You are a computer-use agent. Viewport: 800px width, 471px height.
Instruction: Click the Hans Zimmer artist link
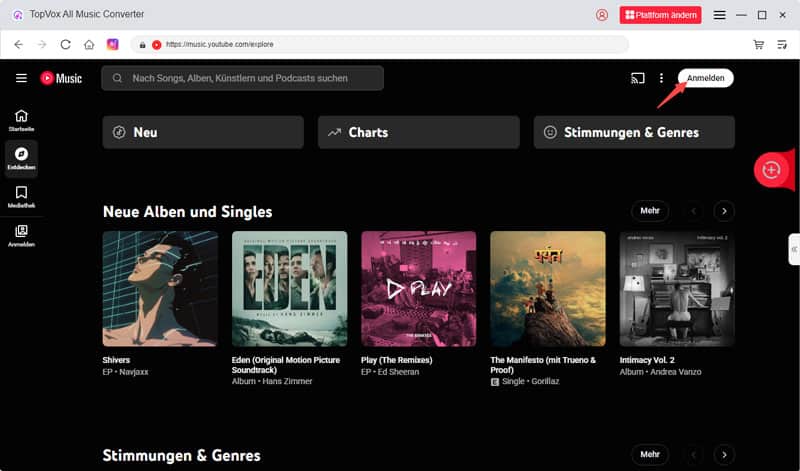(x=287, y=381)
